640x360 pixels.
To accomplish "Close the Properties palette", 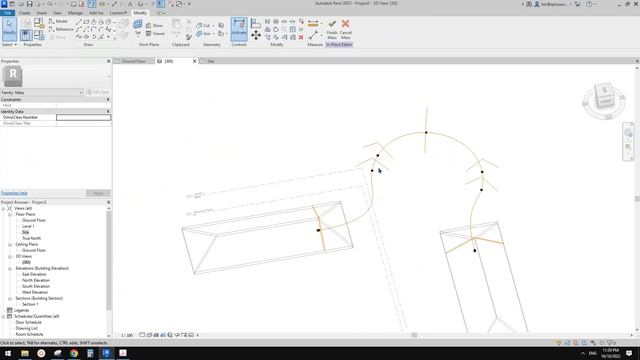I will tap(108, 61).
